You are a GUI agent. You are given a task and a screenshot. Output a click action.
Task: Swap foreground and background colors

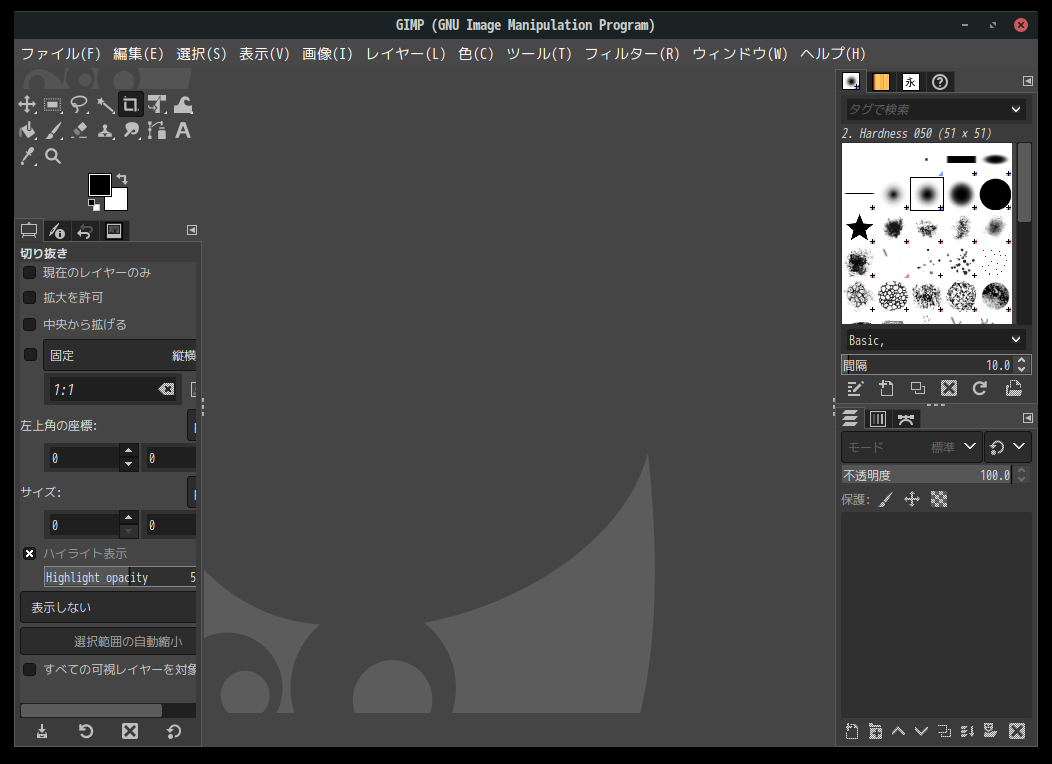click(122, 178)
